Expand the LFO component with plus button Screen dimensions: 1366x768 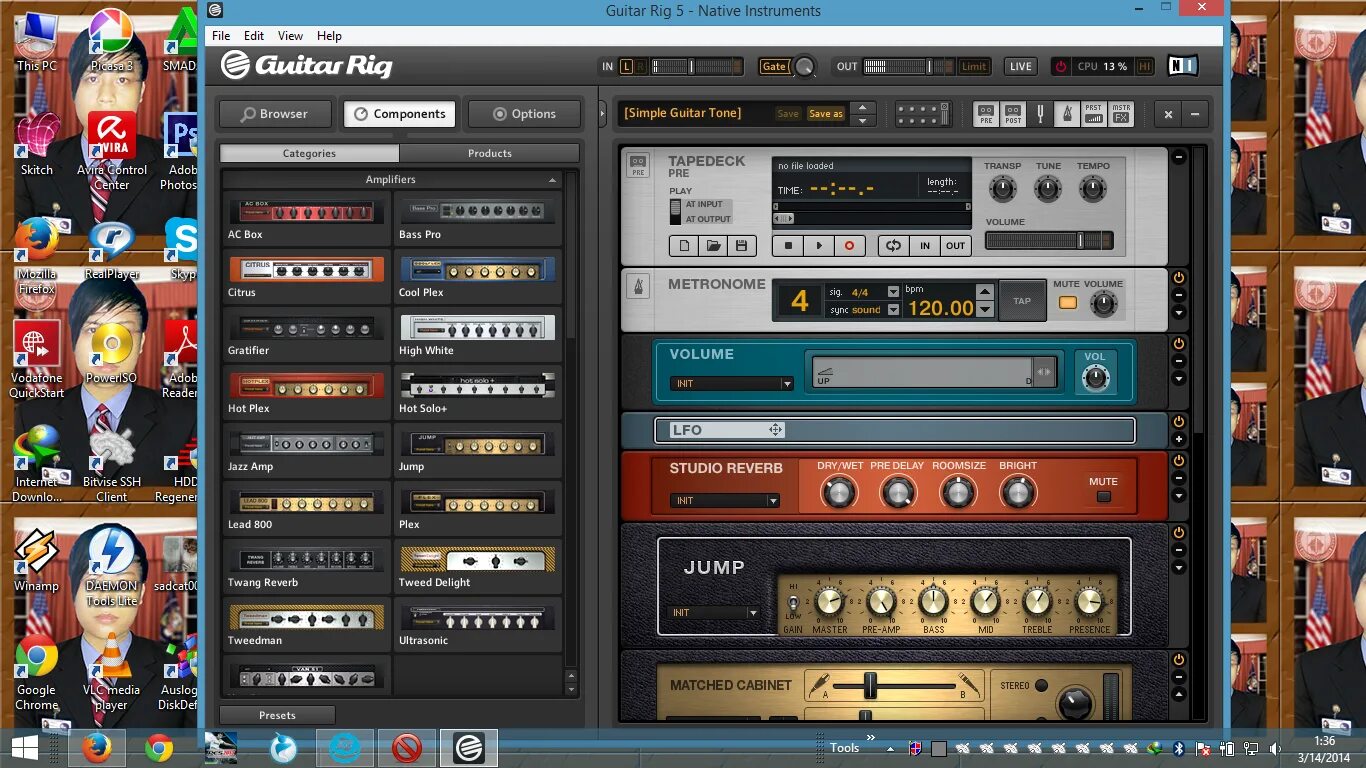[x=1178, y=440]
